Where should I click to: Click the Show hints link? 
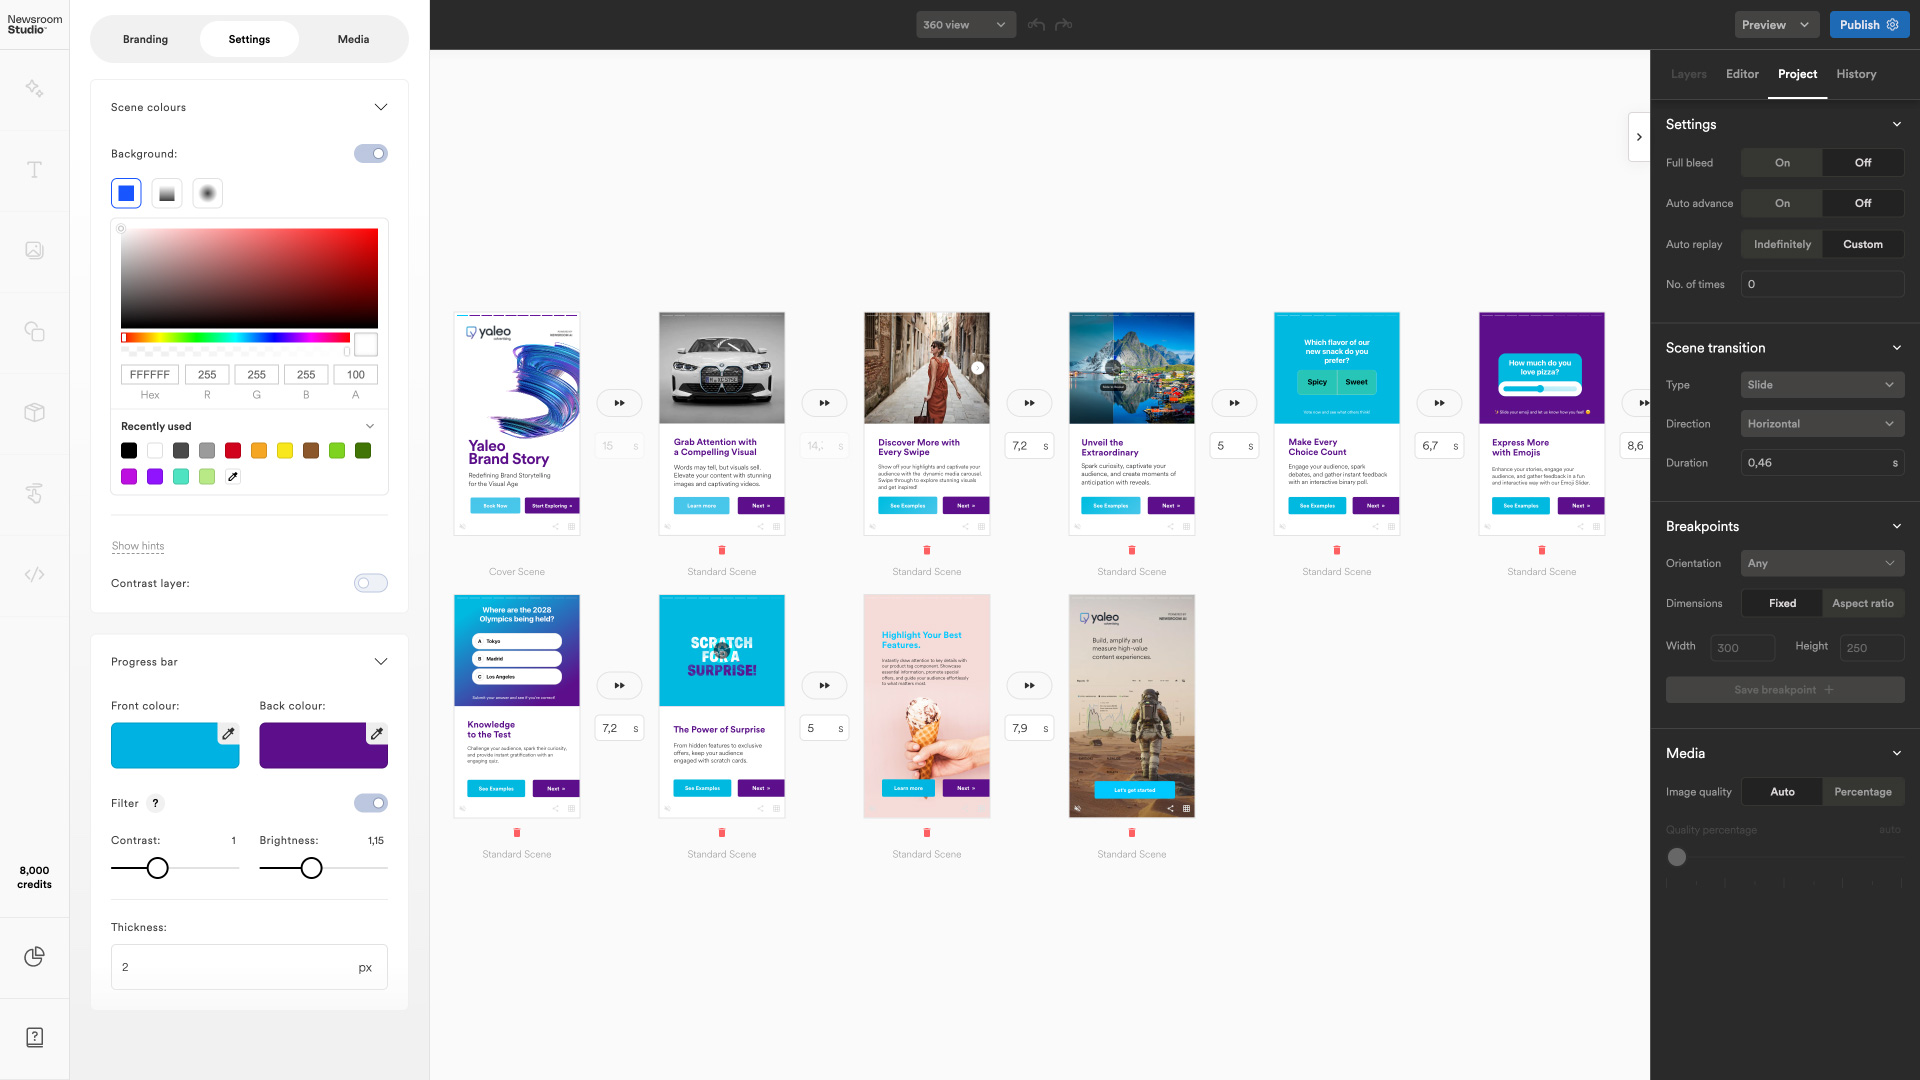pos(138,546)
